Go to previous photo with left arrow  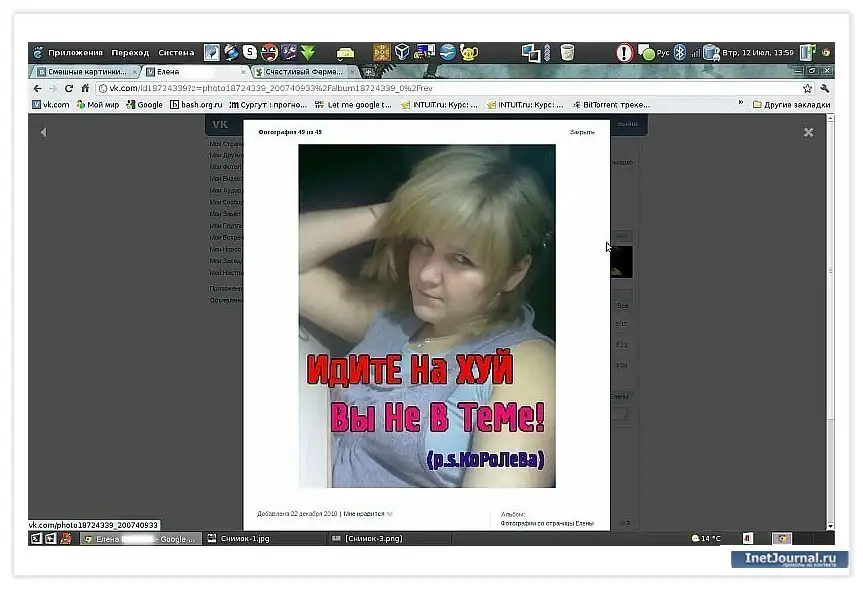pyautogui.click(x=43, y=132)
